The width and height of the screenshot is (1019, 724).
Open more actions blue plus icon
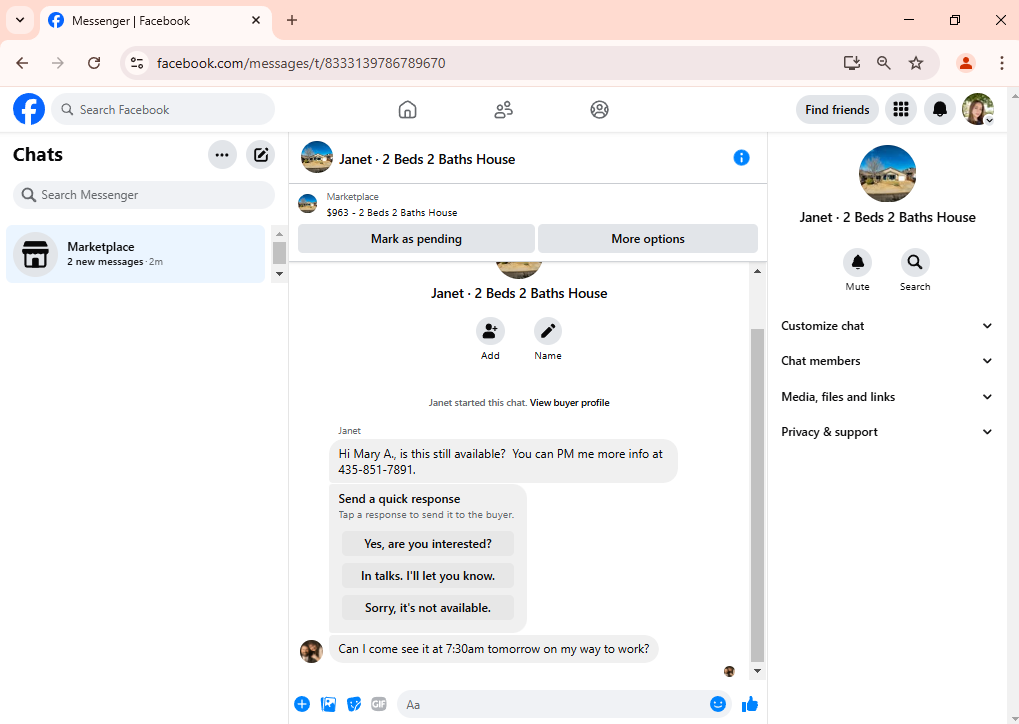pos(302,704)
